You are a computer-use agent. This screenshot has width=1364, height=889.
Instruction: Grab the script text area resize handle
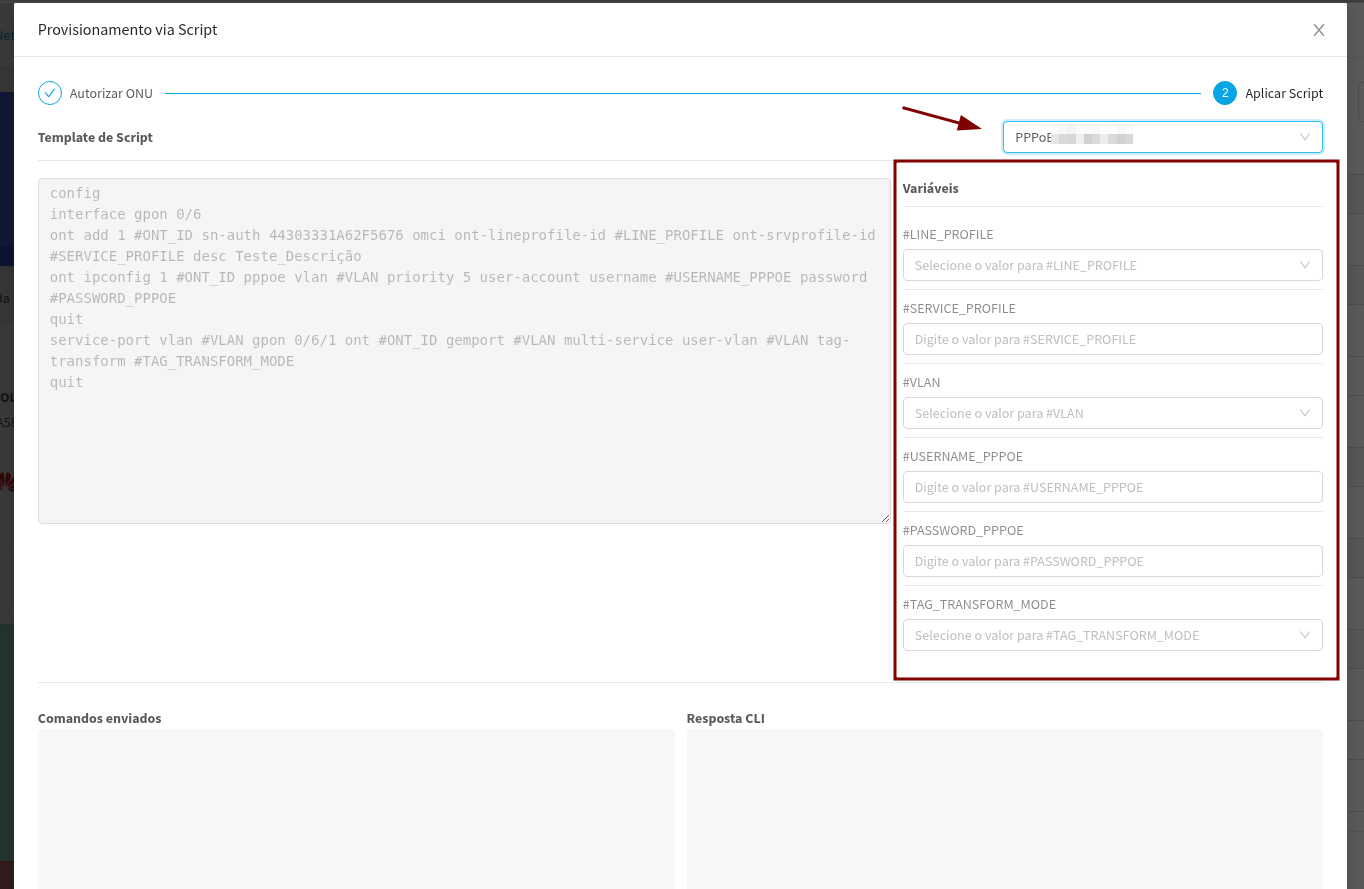tap(885, 518)
